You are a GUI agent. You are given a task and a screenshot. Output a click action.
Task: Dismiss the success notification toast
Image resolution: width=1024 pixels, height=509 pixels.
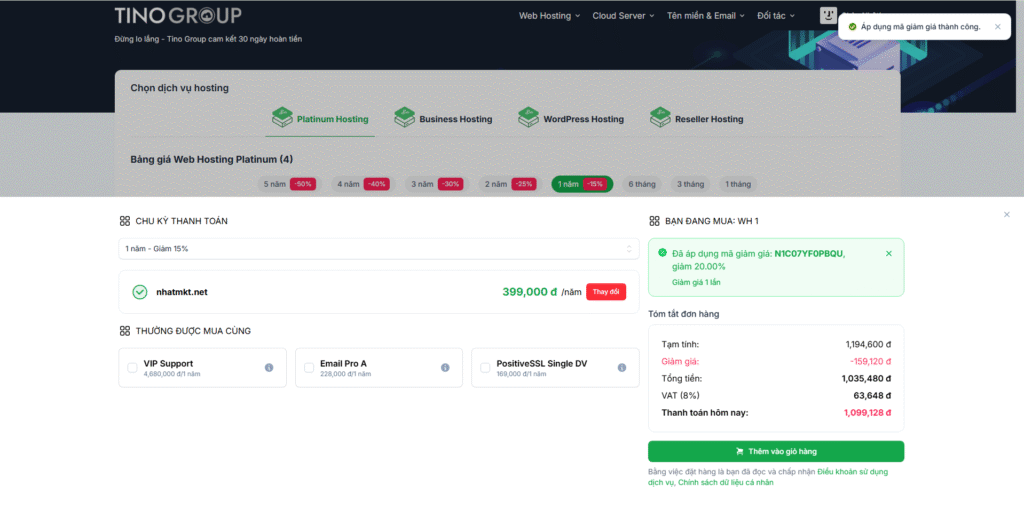click(x=997, y=27)
